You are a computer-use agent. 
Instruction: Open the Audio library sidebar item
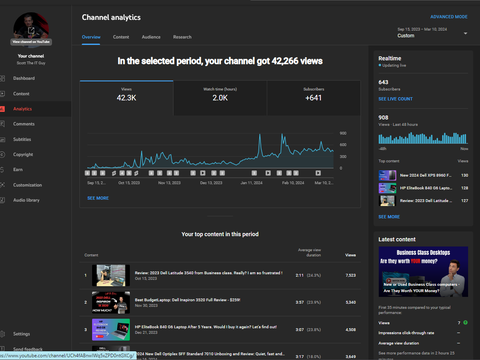pos(26,200)
